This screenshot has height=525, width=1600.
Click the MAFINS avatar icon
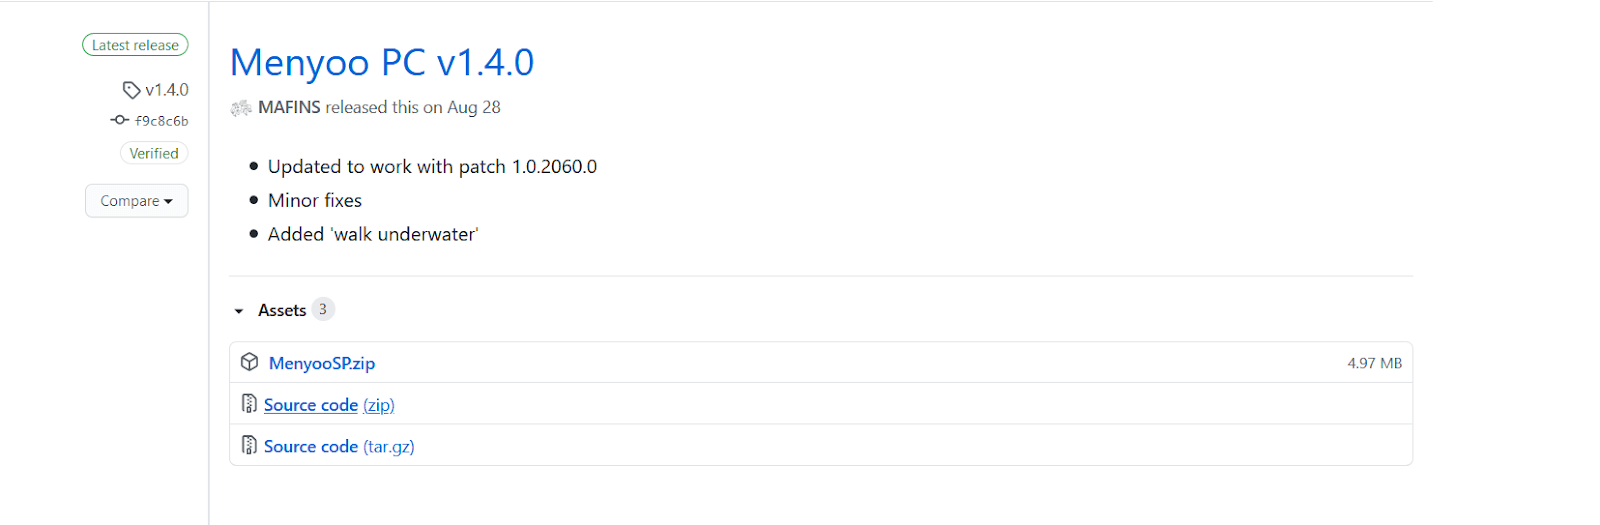(241, 108)
